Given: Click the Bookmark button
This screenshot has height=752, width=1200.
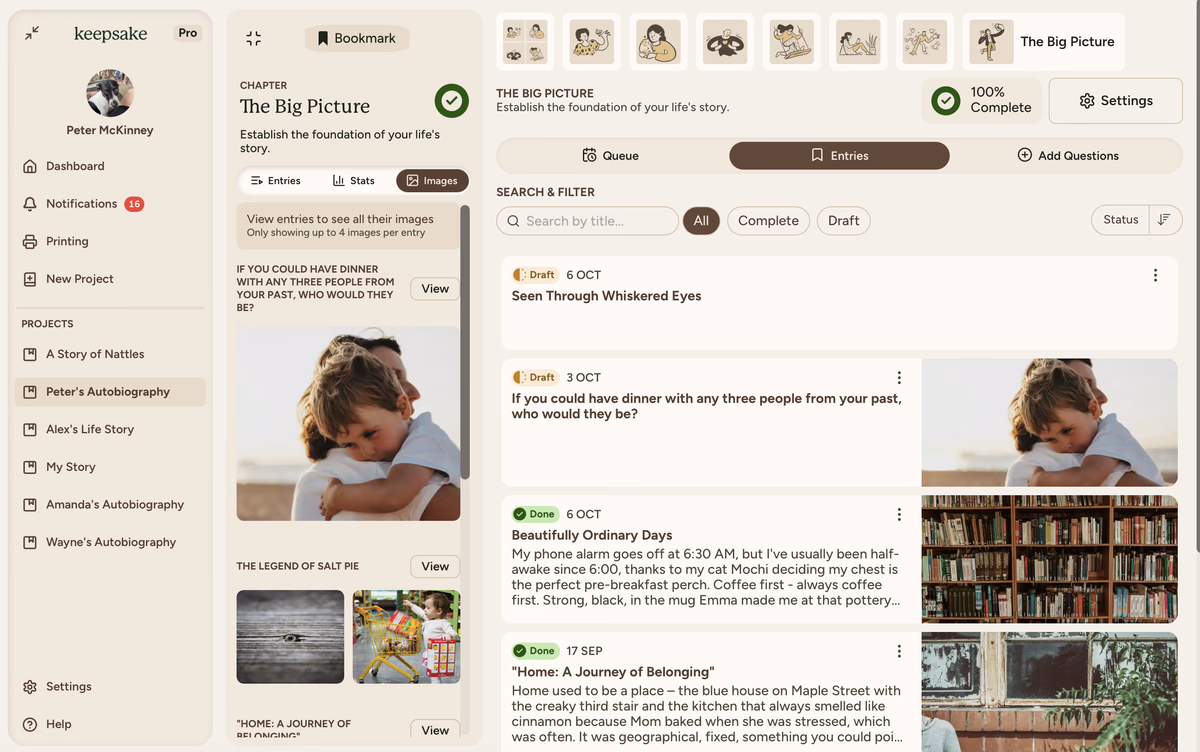Looking at the screenshot, I should click(x=357, y=38).
